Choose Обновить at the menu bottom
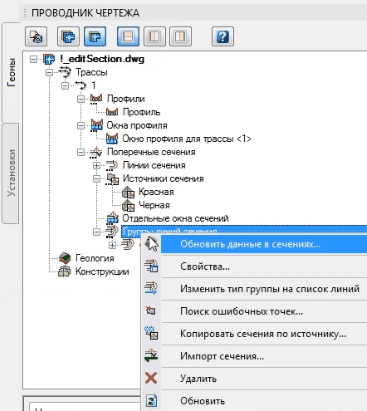 click(x=255, y=401)
